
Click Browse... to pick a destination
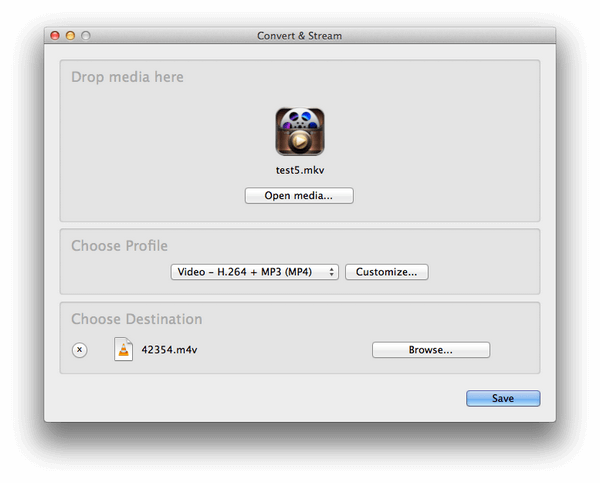point(430,350)
